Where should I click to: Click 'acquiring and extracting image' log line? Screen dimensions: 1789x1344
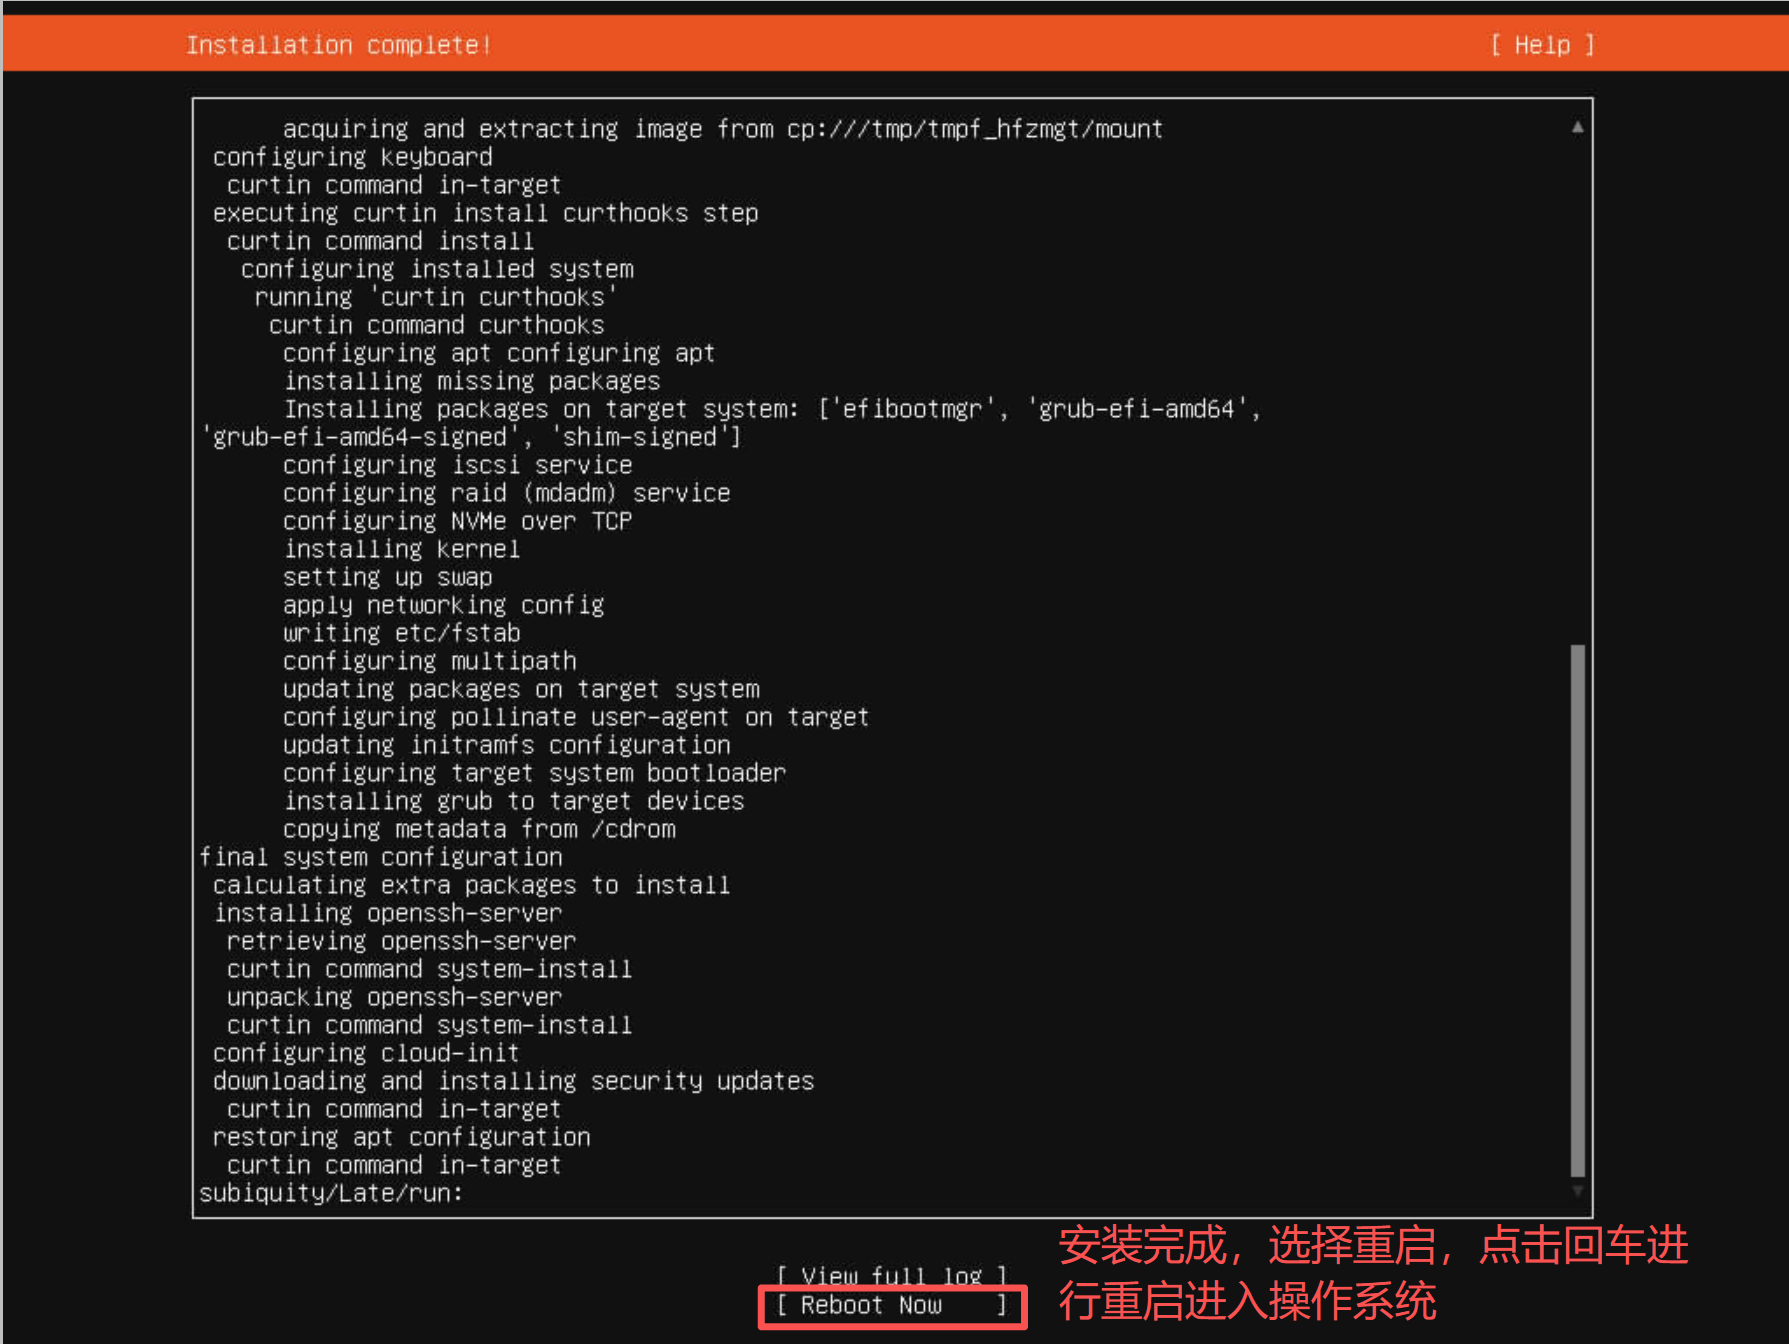click(722, 129)
